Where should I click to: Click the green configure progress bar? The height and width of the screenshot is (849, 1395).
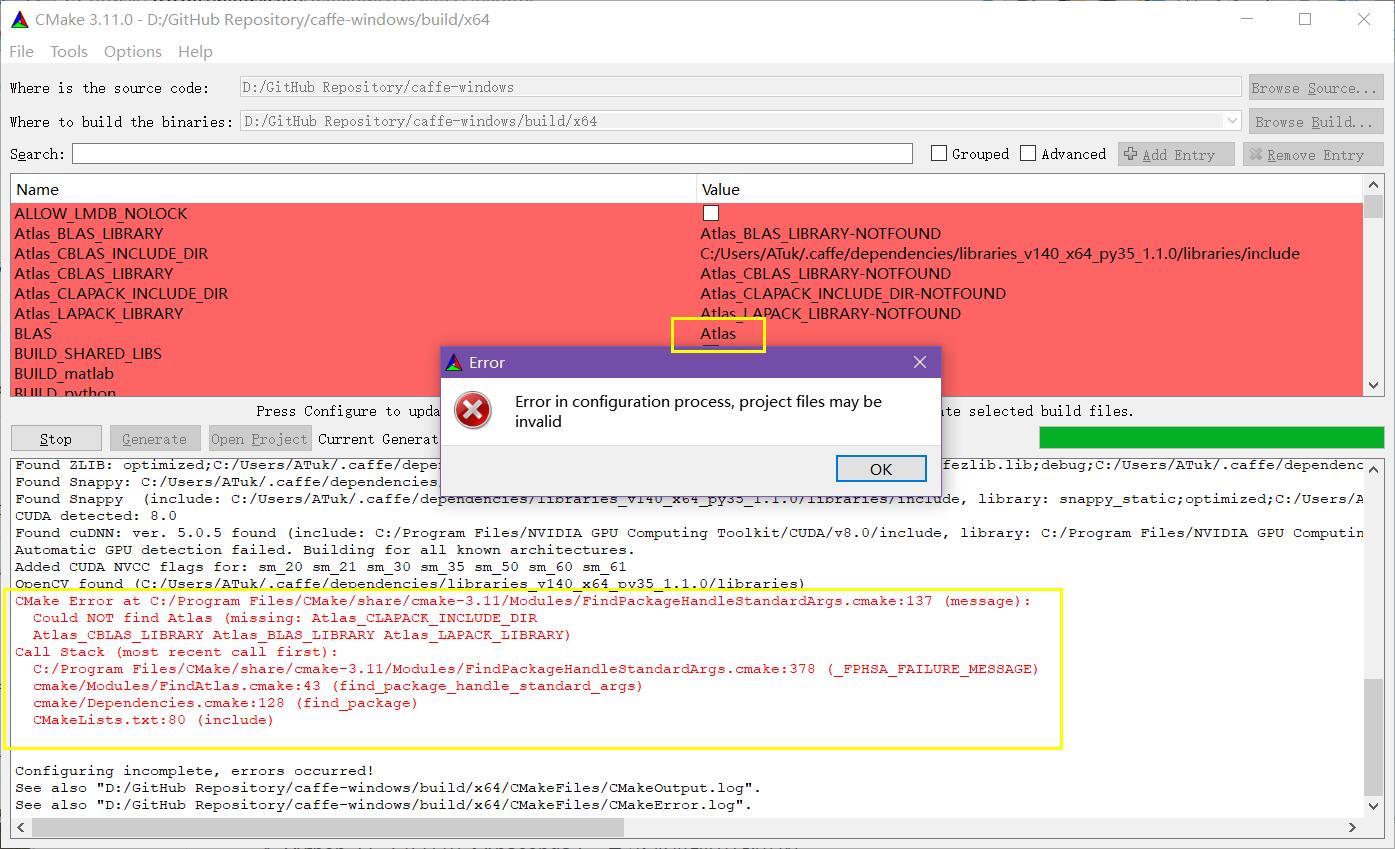(1212, 437)
